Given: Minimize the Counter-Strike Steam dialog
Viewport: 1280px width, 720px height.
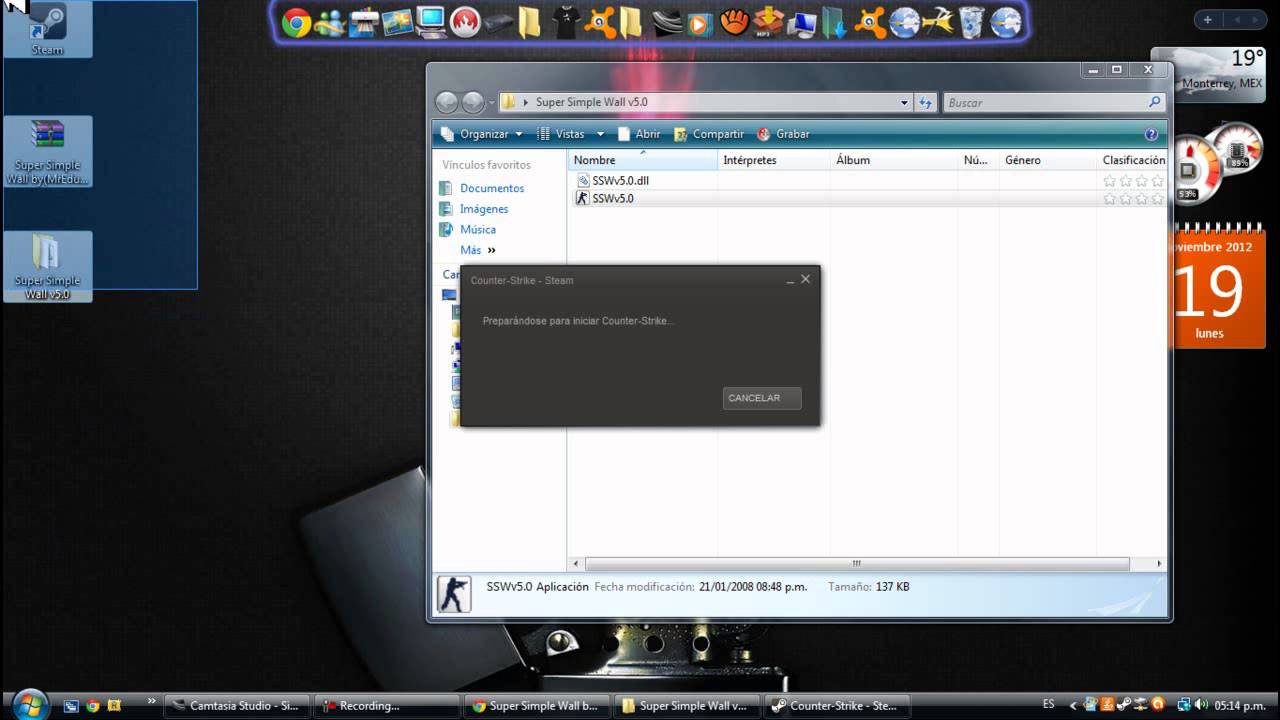Looking at the screenshot, I should (789, 281).
